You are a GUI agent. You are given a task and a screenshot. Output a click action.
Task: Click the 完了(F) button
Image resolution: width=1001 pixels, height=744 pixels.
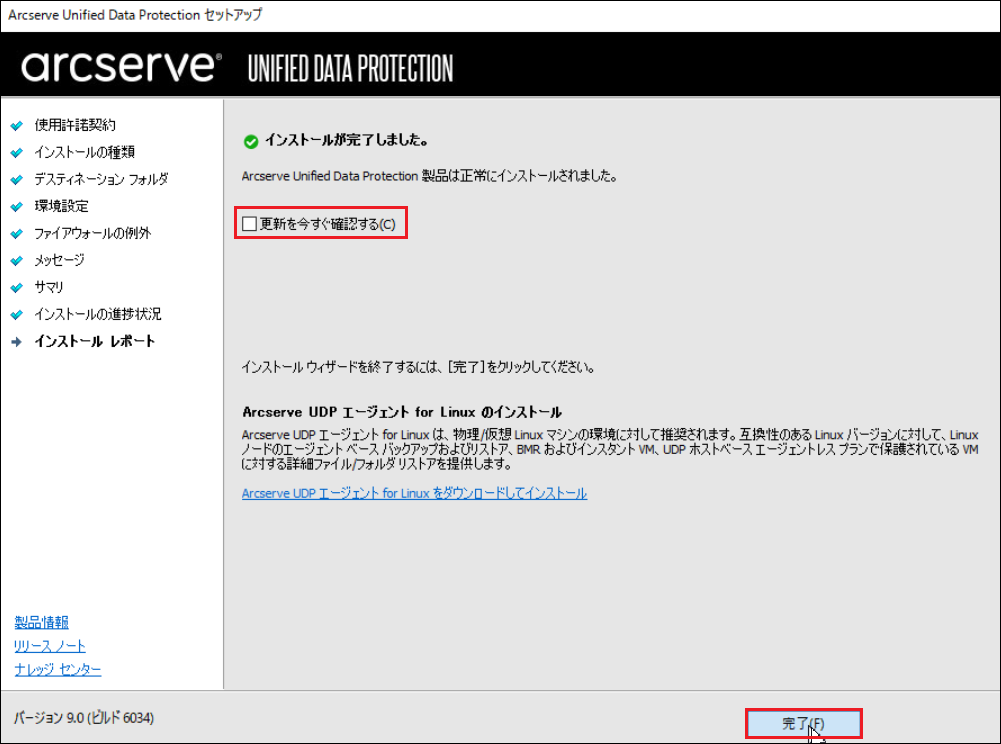(x=804, y=724)
